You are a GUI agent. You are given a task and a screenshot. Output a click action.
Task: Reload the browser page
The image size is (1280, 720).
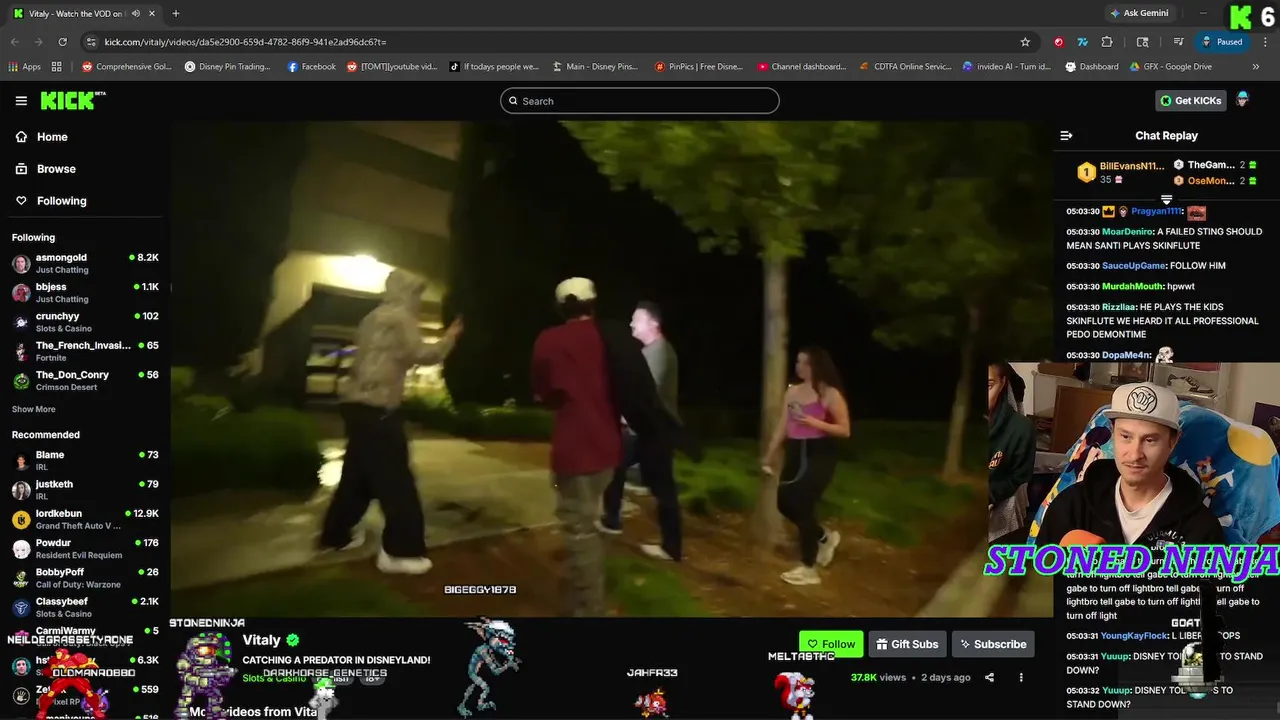[62, 42]
